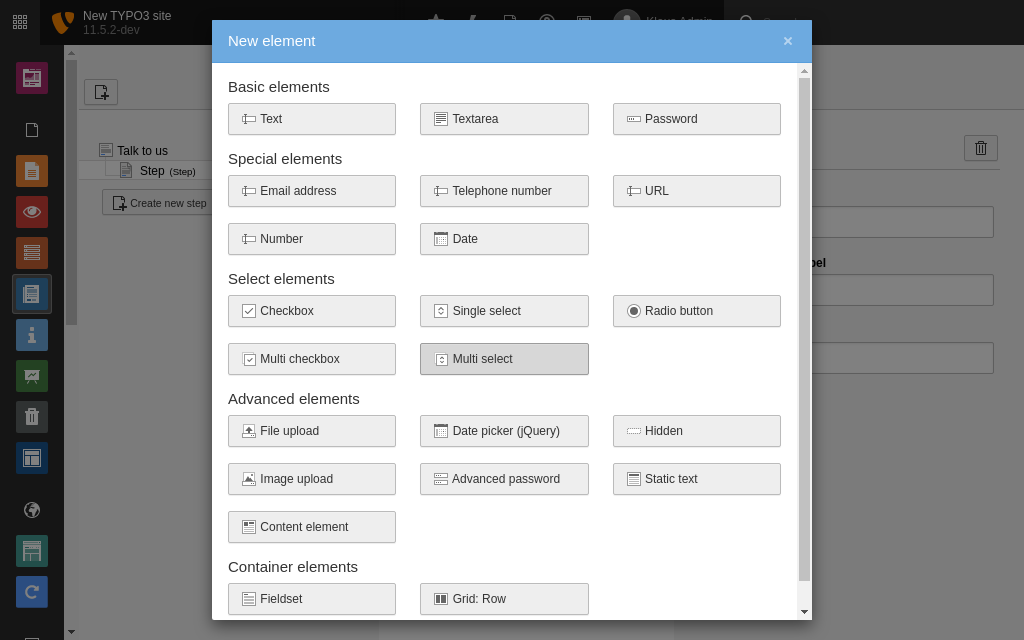
Task: Click the Image upload element icon
Action: [249, 479]
